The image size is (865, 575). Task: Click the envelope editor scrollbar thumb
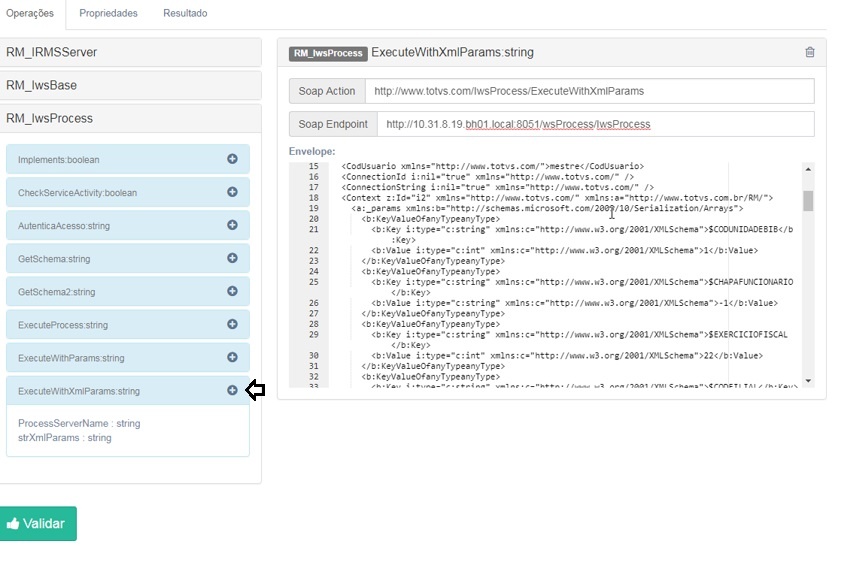pos(808,201)
